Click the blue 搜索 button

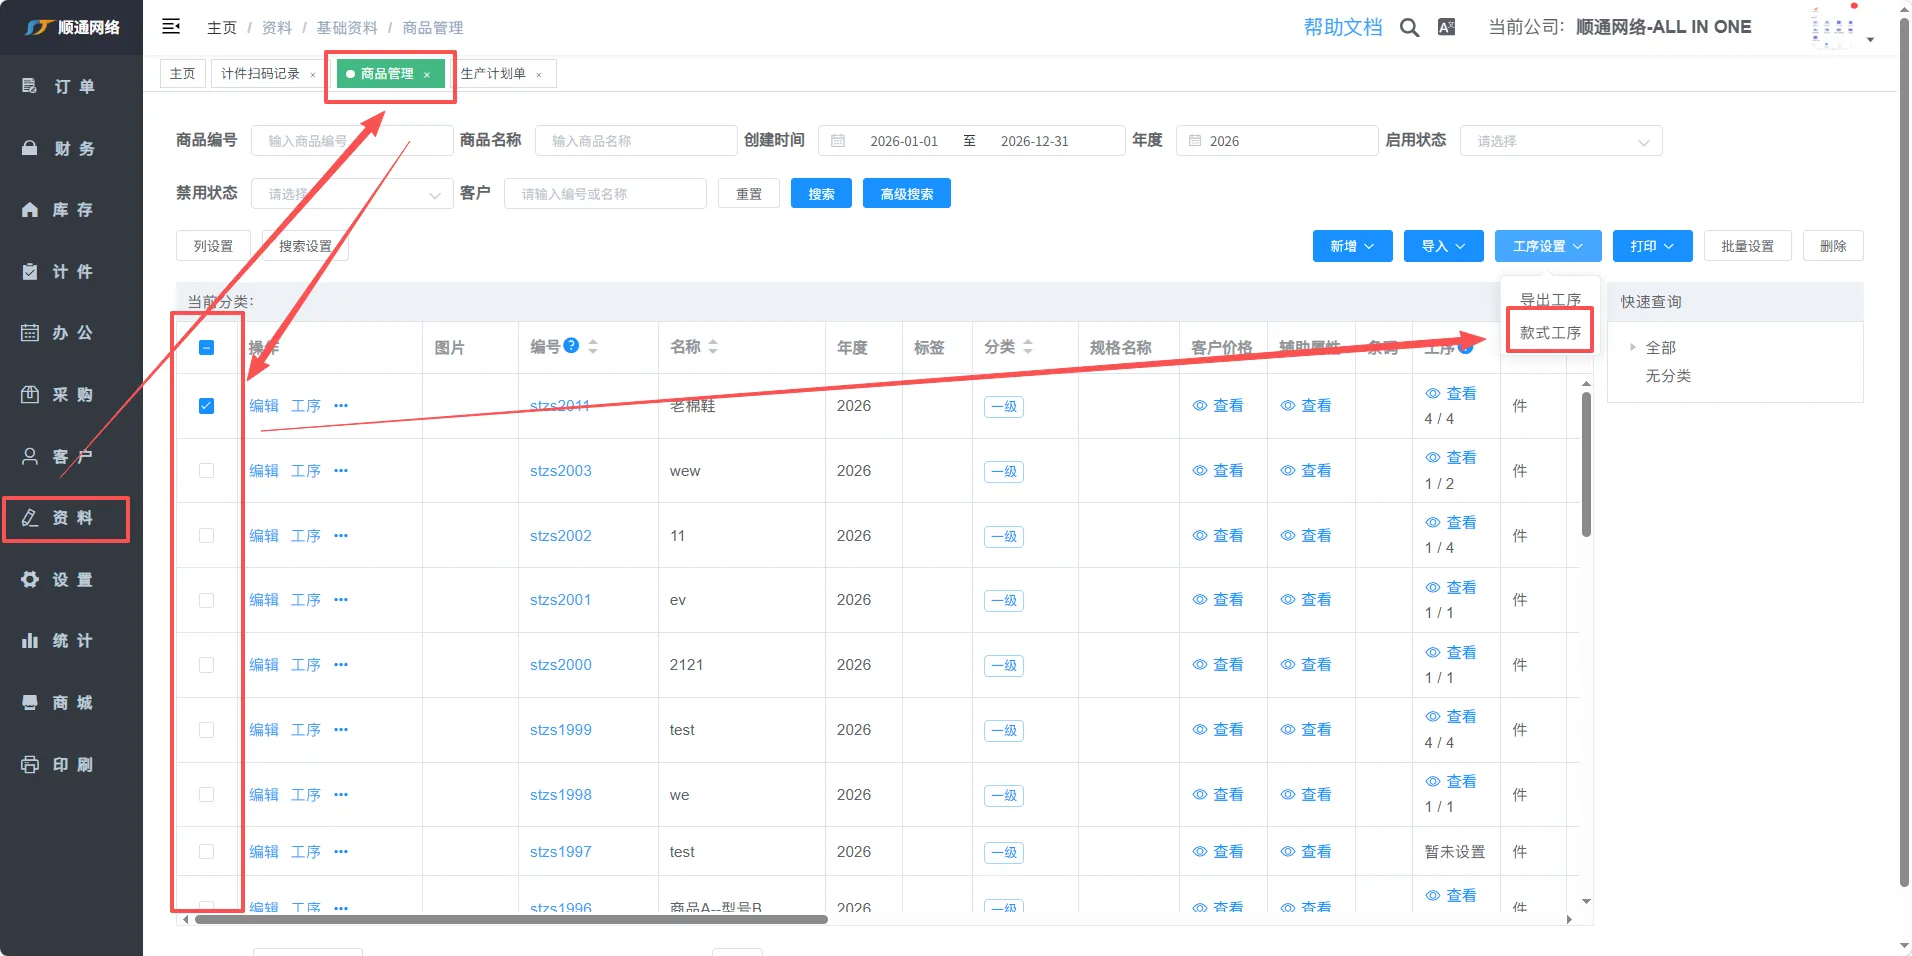point(821,194)
